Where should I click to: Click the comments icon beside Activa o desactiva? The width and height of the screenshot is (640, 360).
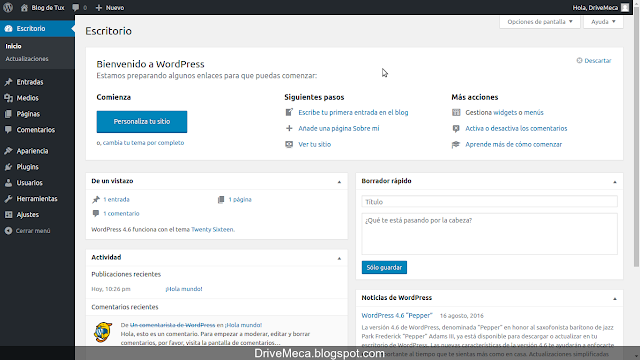pyautogui.click(x=456, y=128)
